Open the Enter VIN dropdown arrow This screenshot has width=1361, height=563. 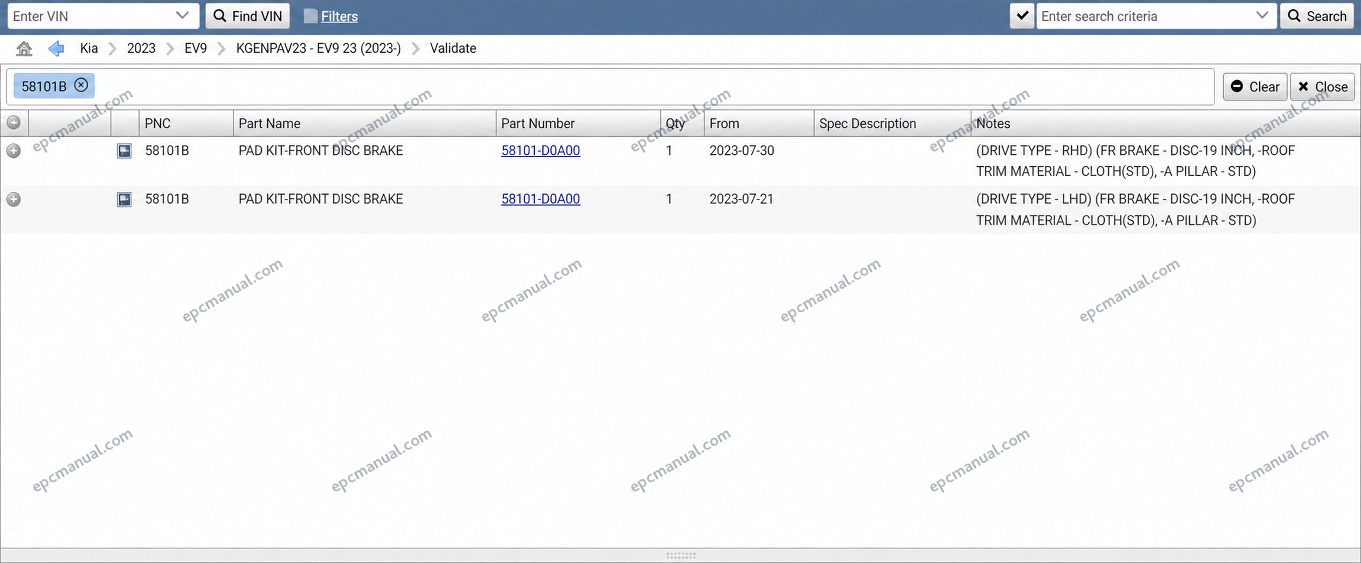pos(182,16)
